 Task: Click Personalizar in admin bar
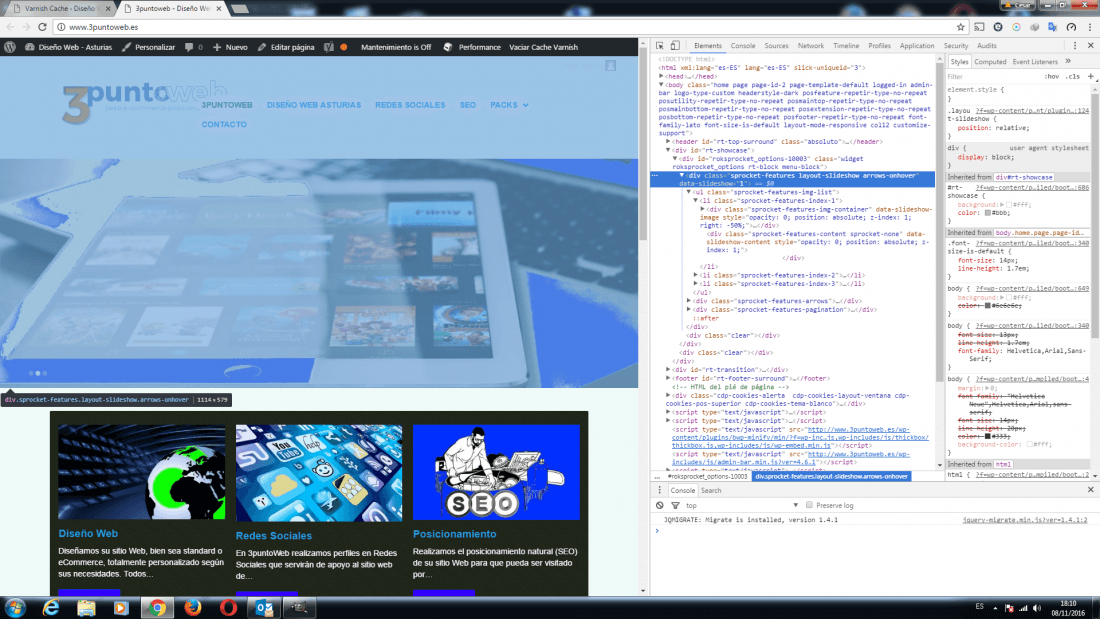pyautogui.click(x=149, y=47)
